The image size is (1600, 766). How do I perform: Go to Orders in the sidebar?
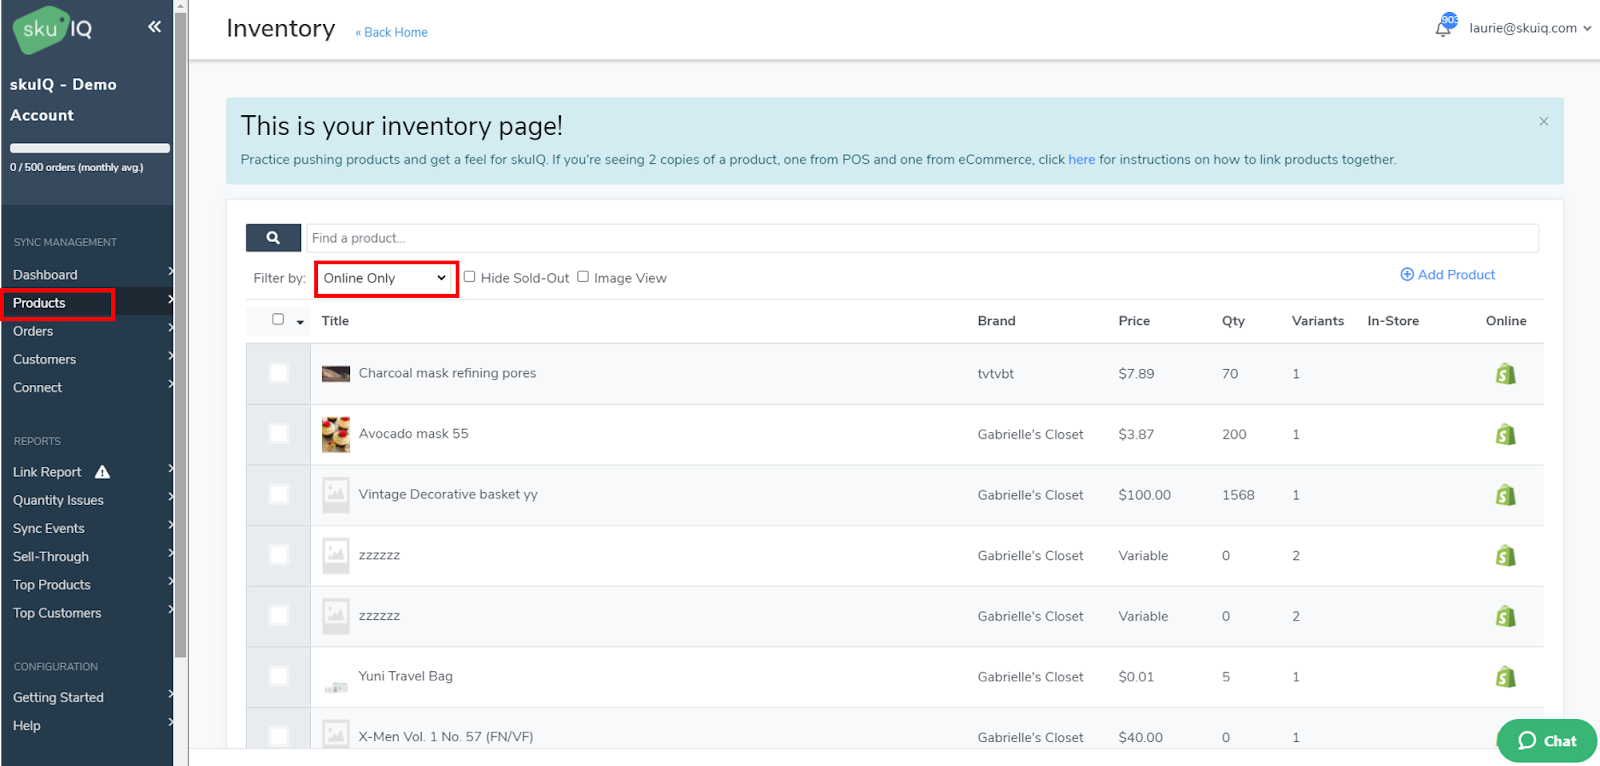pyautogui.click(x=33, y=331)
